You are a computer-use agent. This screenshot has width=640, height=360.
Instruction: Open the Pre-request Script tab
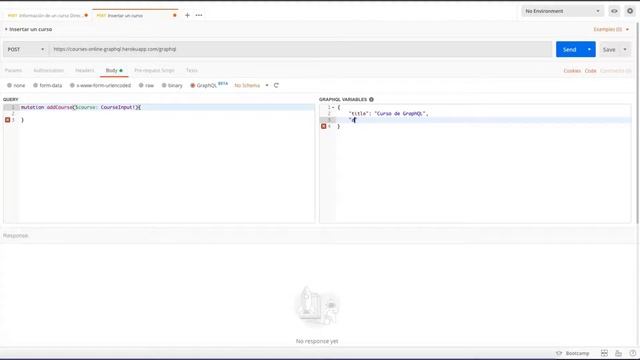click(154, 70)
